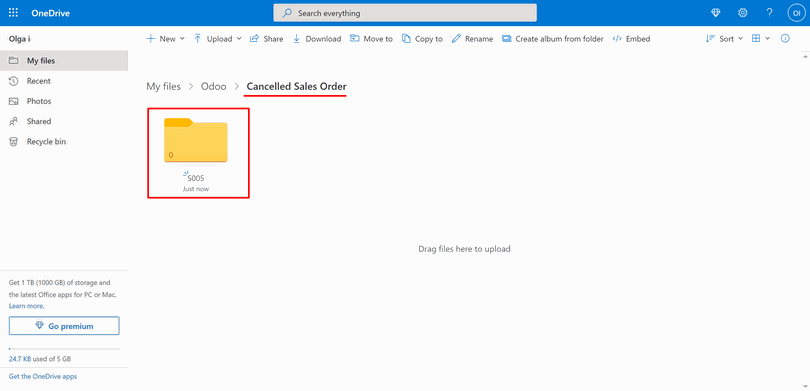Click the Download toolbar button
The image size is (810, 391).
tap(317, 39)
